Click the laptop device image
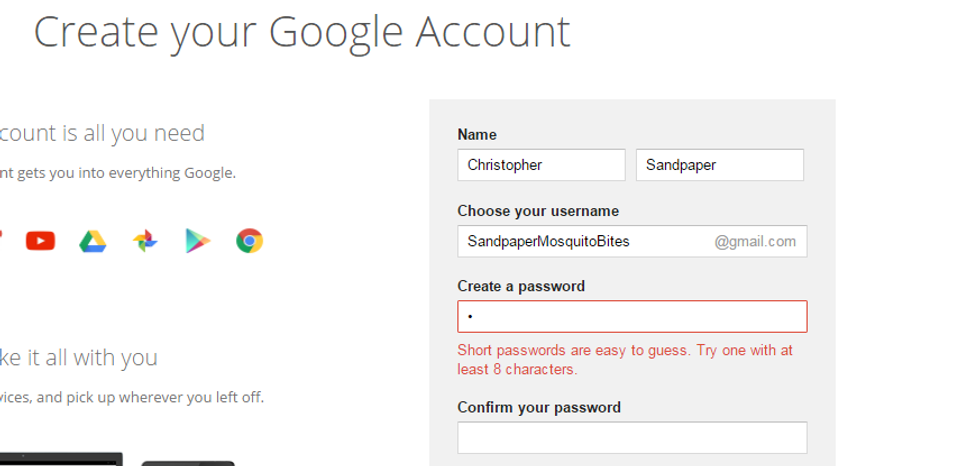 pos(60,459)
